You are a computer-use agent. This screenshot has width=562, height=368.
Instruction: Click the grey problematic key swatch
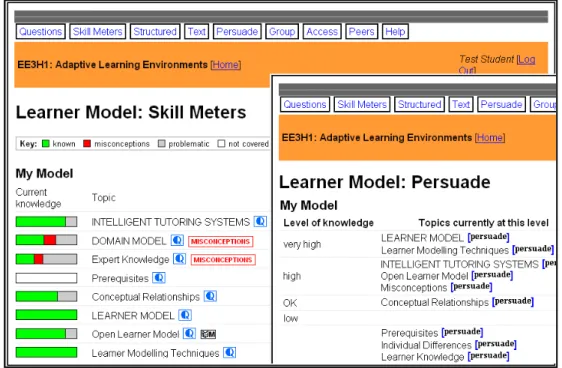tap(162, 144)
